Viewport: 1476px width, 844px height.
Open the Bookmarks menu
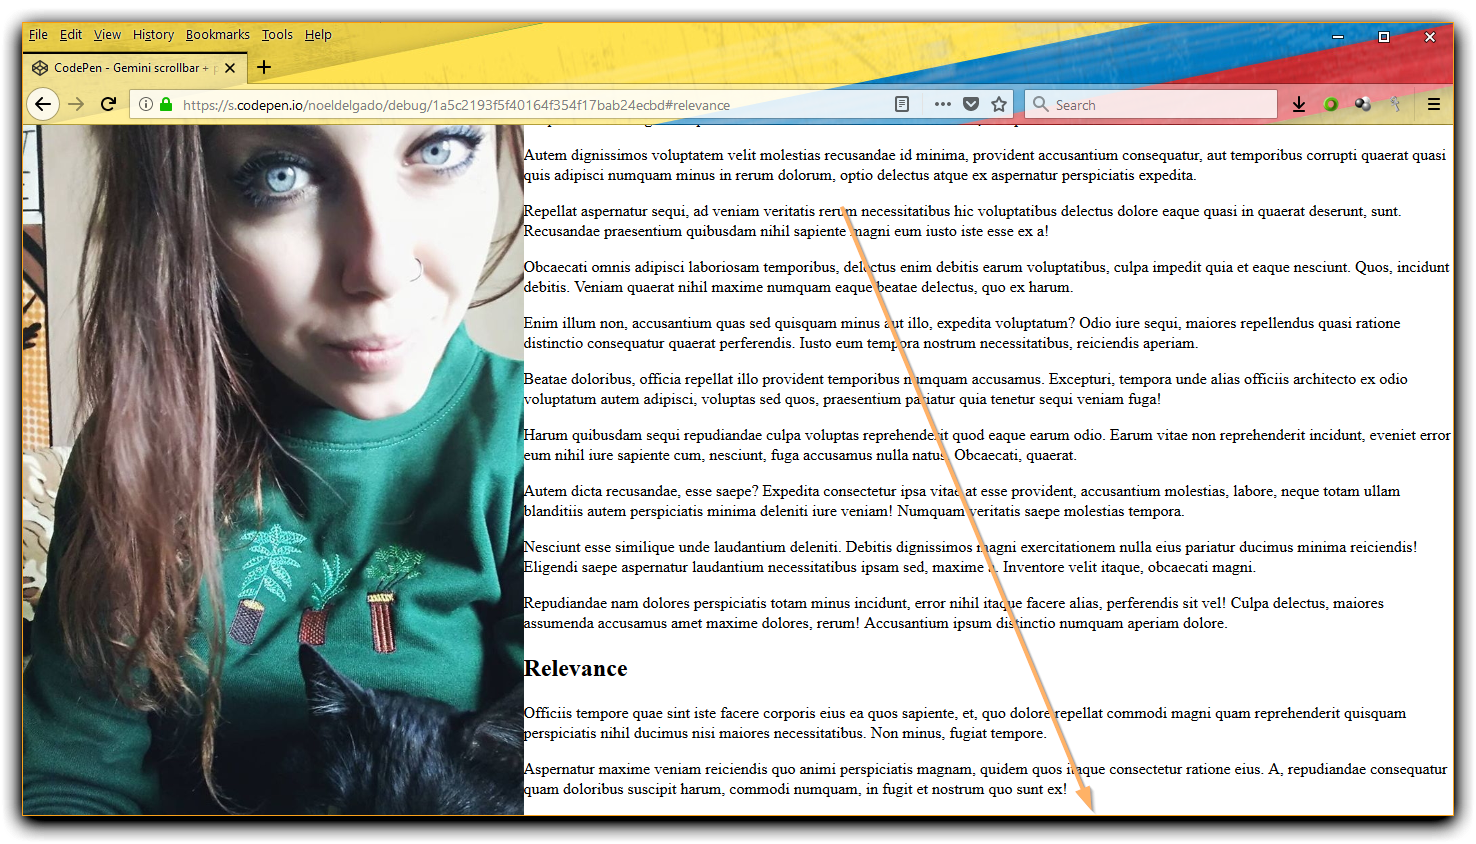coord(217,34)
